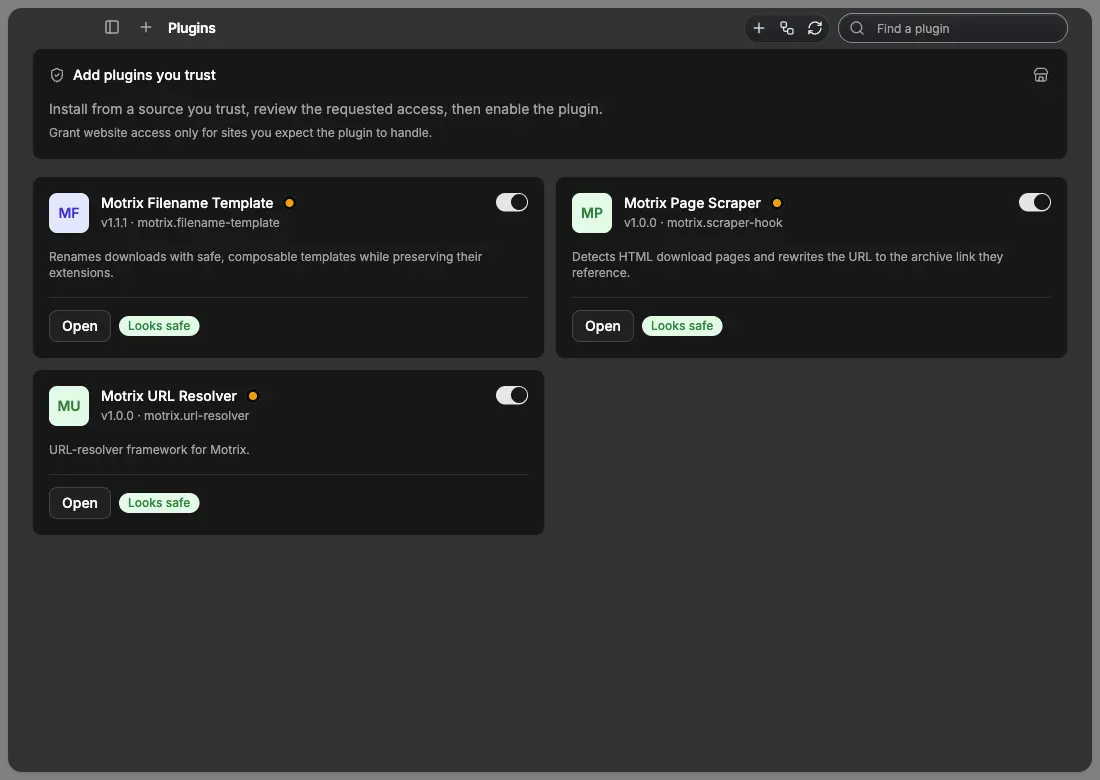Disable the Motrix Filename Template plugin
Viewport: 1100px width, 780px height.
click(511, 203)
